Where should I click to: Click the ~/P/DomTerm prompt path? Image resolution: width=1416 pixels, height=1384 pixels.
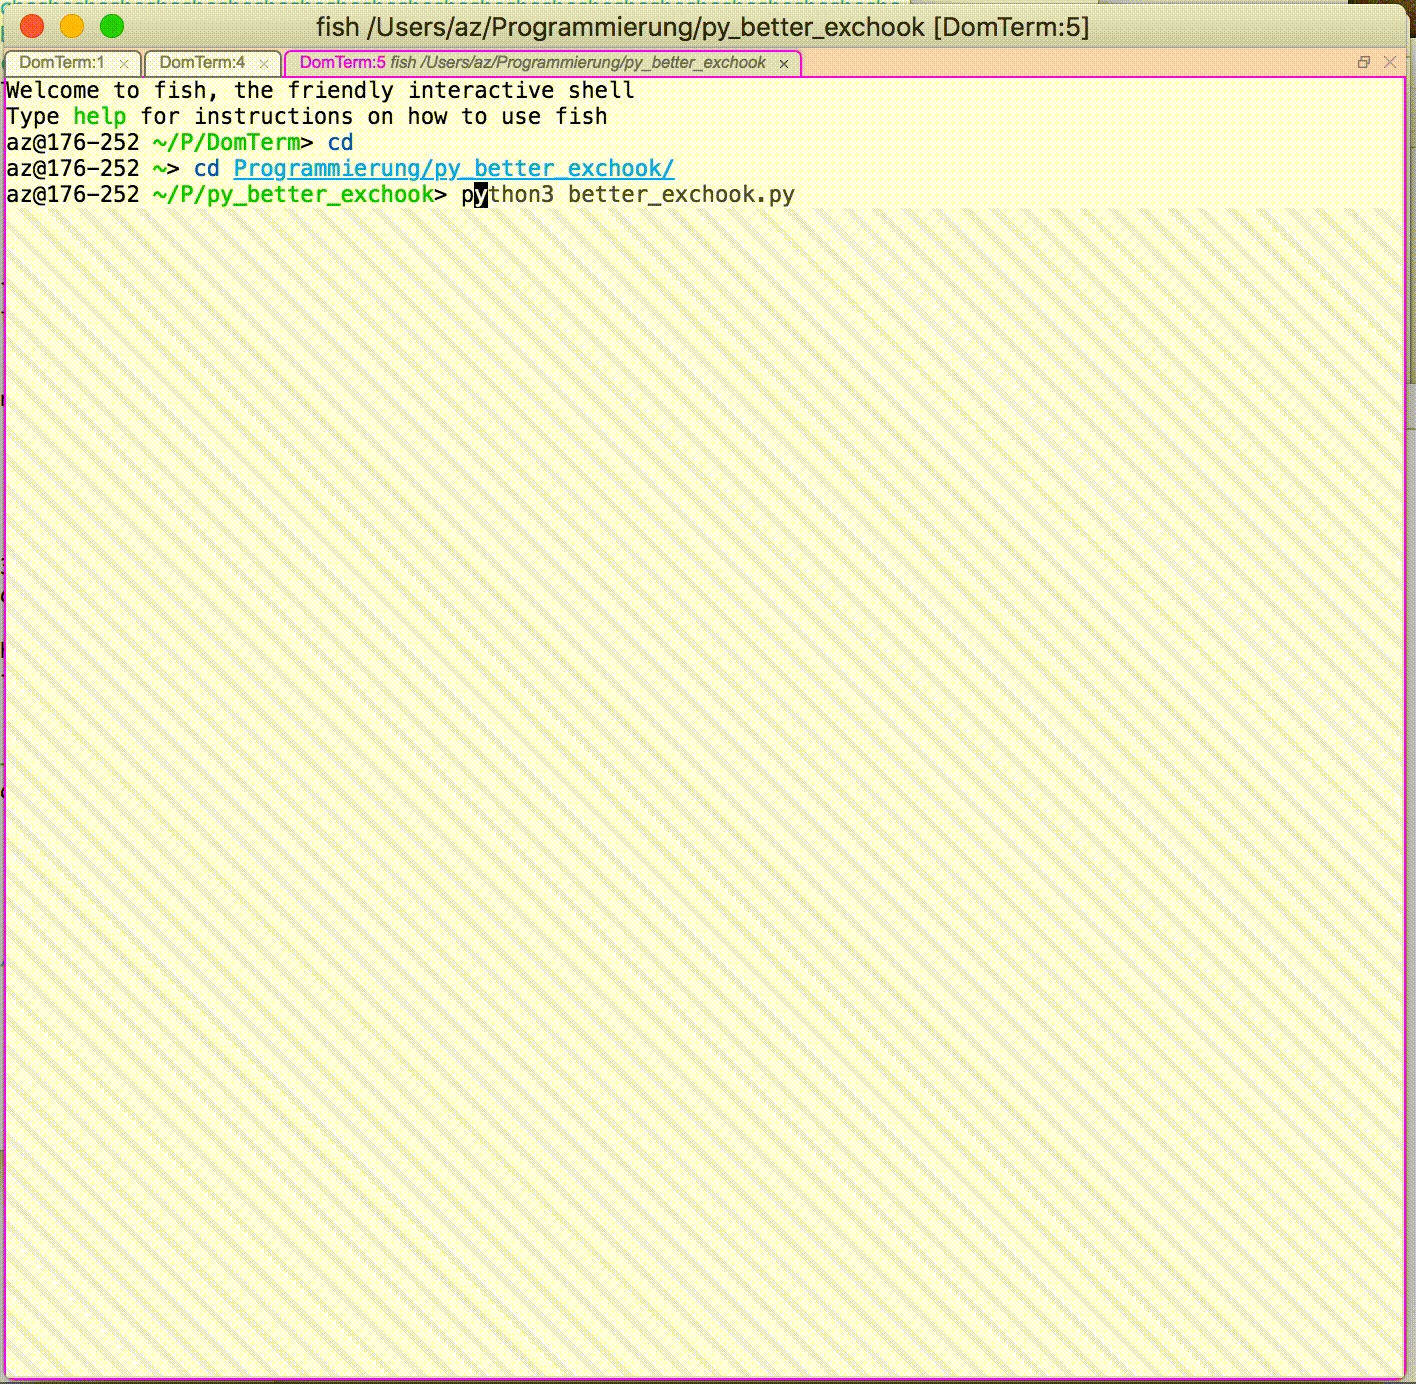226,143
